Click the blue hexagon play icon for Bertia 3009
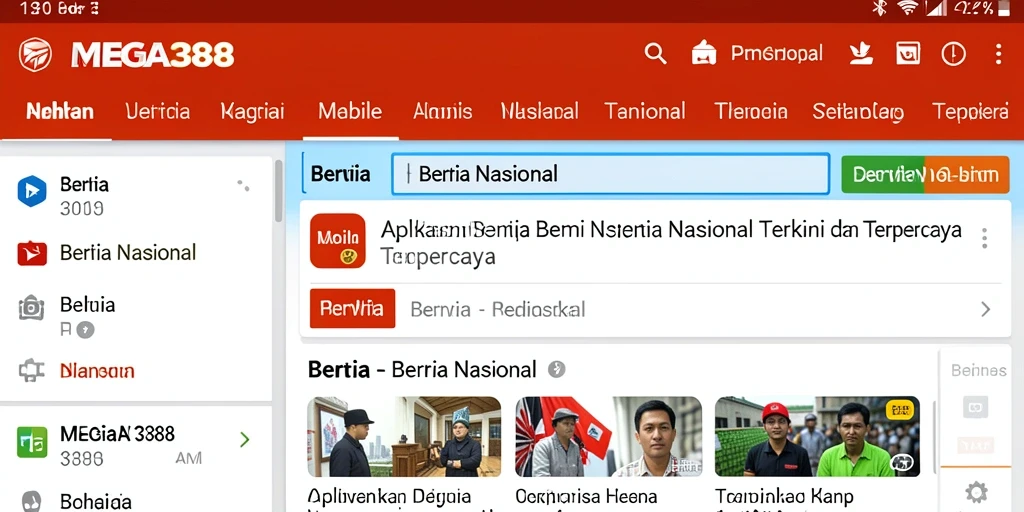Screen dimensions: 1024x512 (x=32, y=191)
